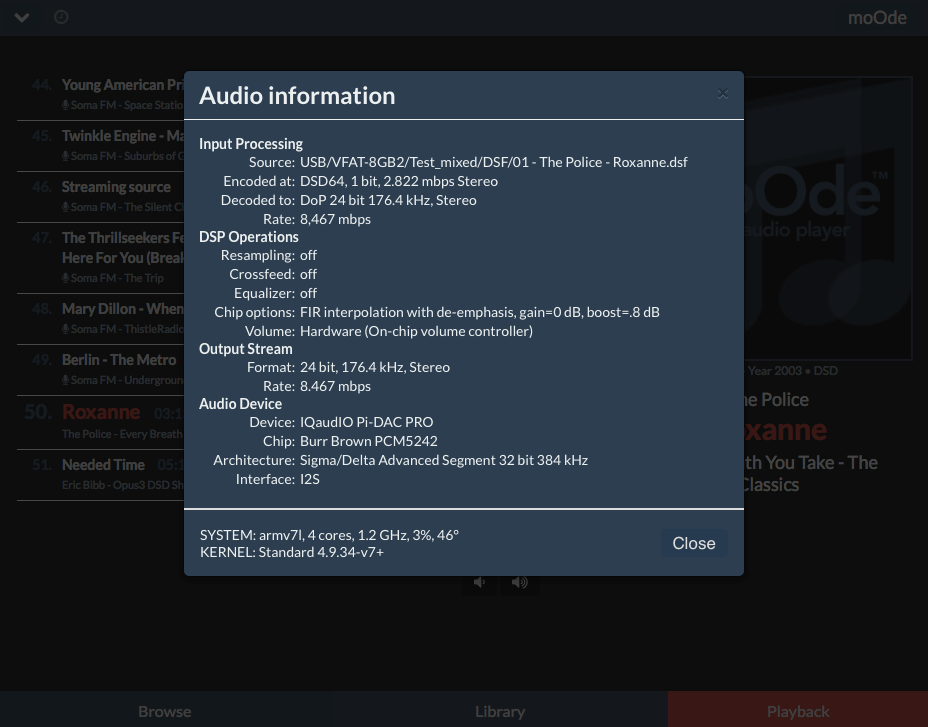The image size is (928, 727).
Task: Collapse panel using the top-left chevron icon
Action: tap(22, 17)
